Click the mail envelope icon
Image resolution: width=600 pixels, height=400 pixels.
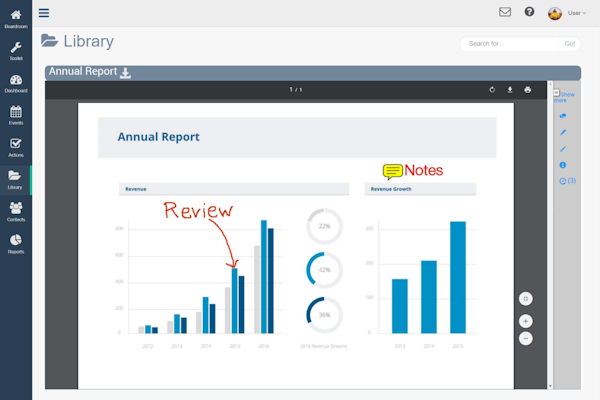pyautogui.click(x=505, y=13)
